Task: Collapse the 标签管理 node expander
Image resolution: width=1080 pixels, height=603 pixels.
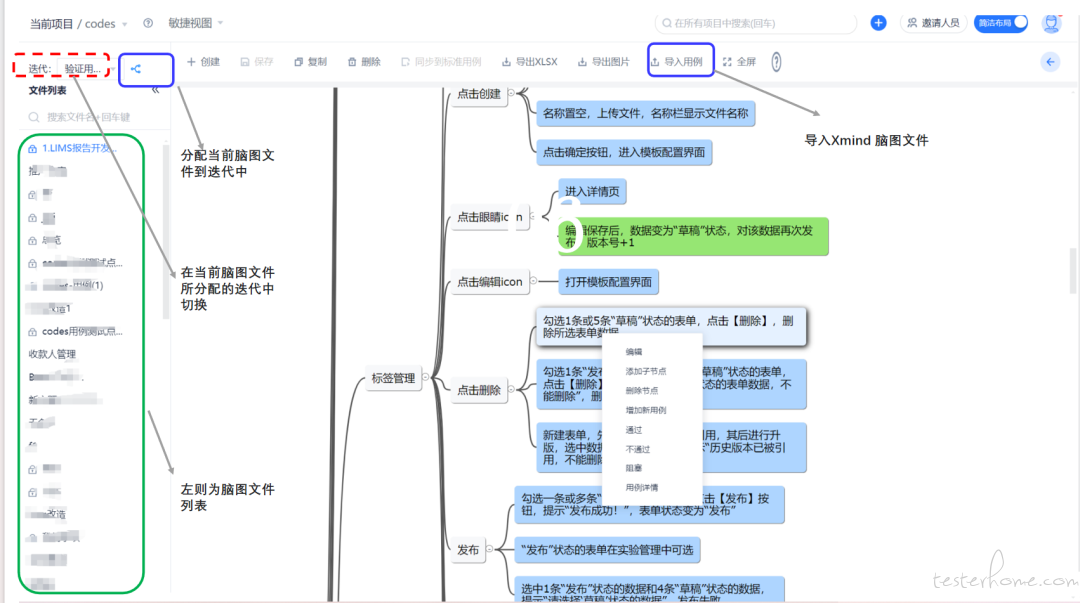Action: pos(425,377)
